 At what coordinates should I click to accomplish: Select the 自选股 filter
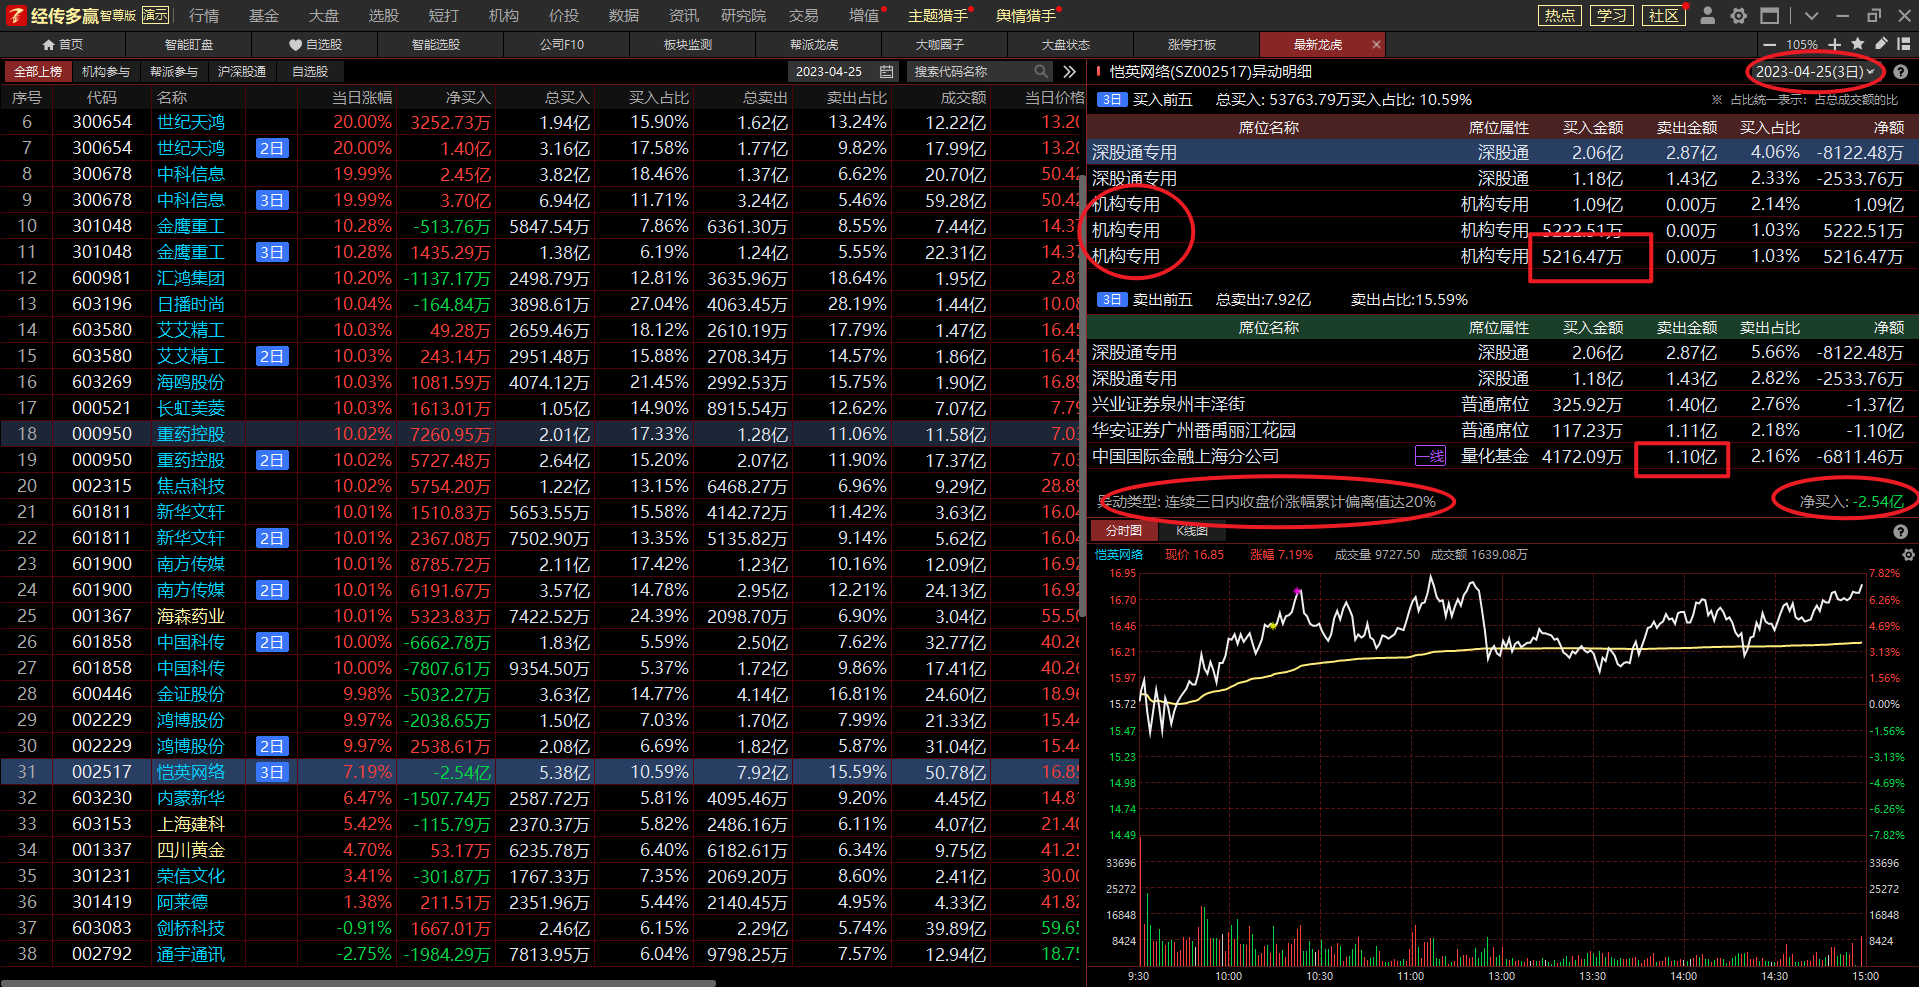tap(310, 72)
